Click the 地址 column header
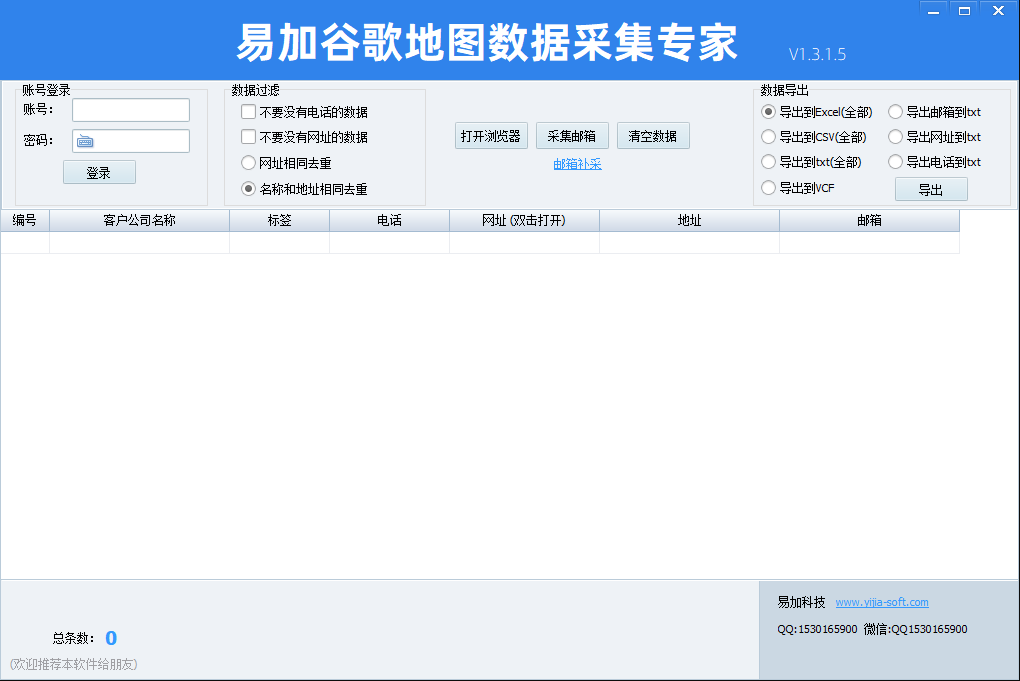The height and width of the screenshot is (681, 1020). 690,220
